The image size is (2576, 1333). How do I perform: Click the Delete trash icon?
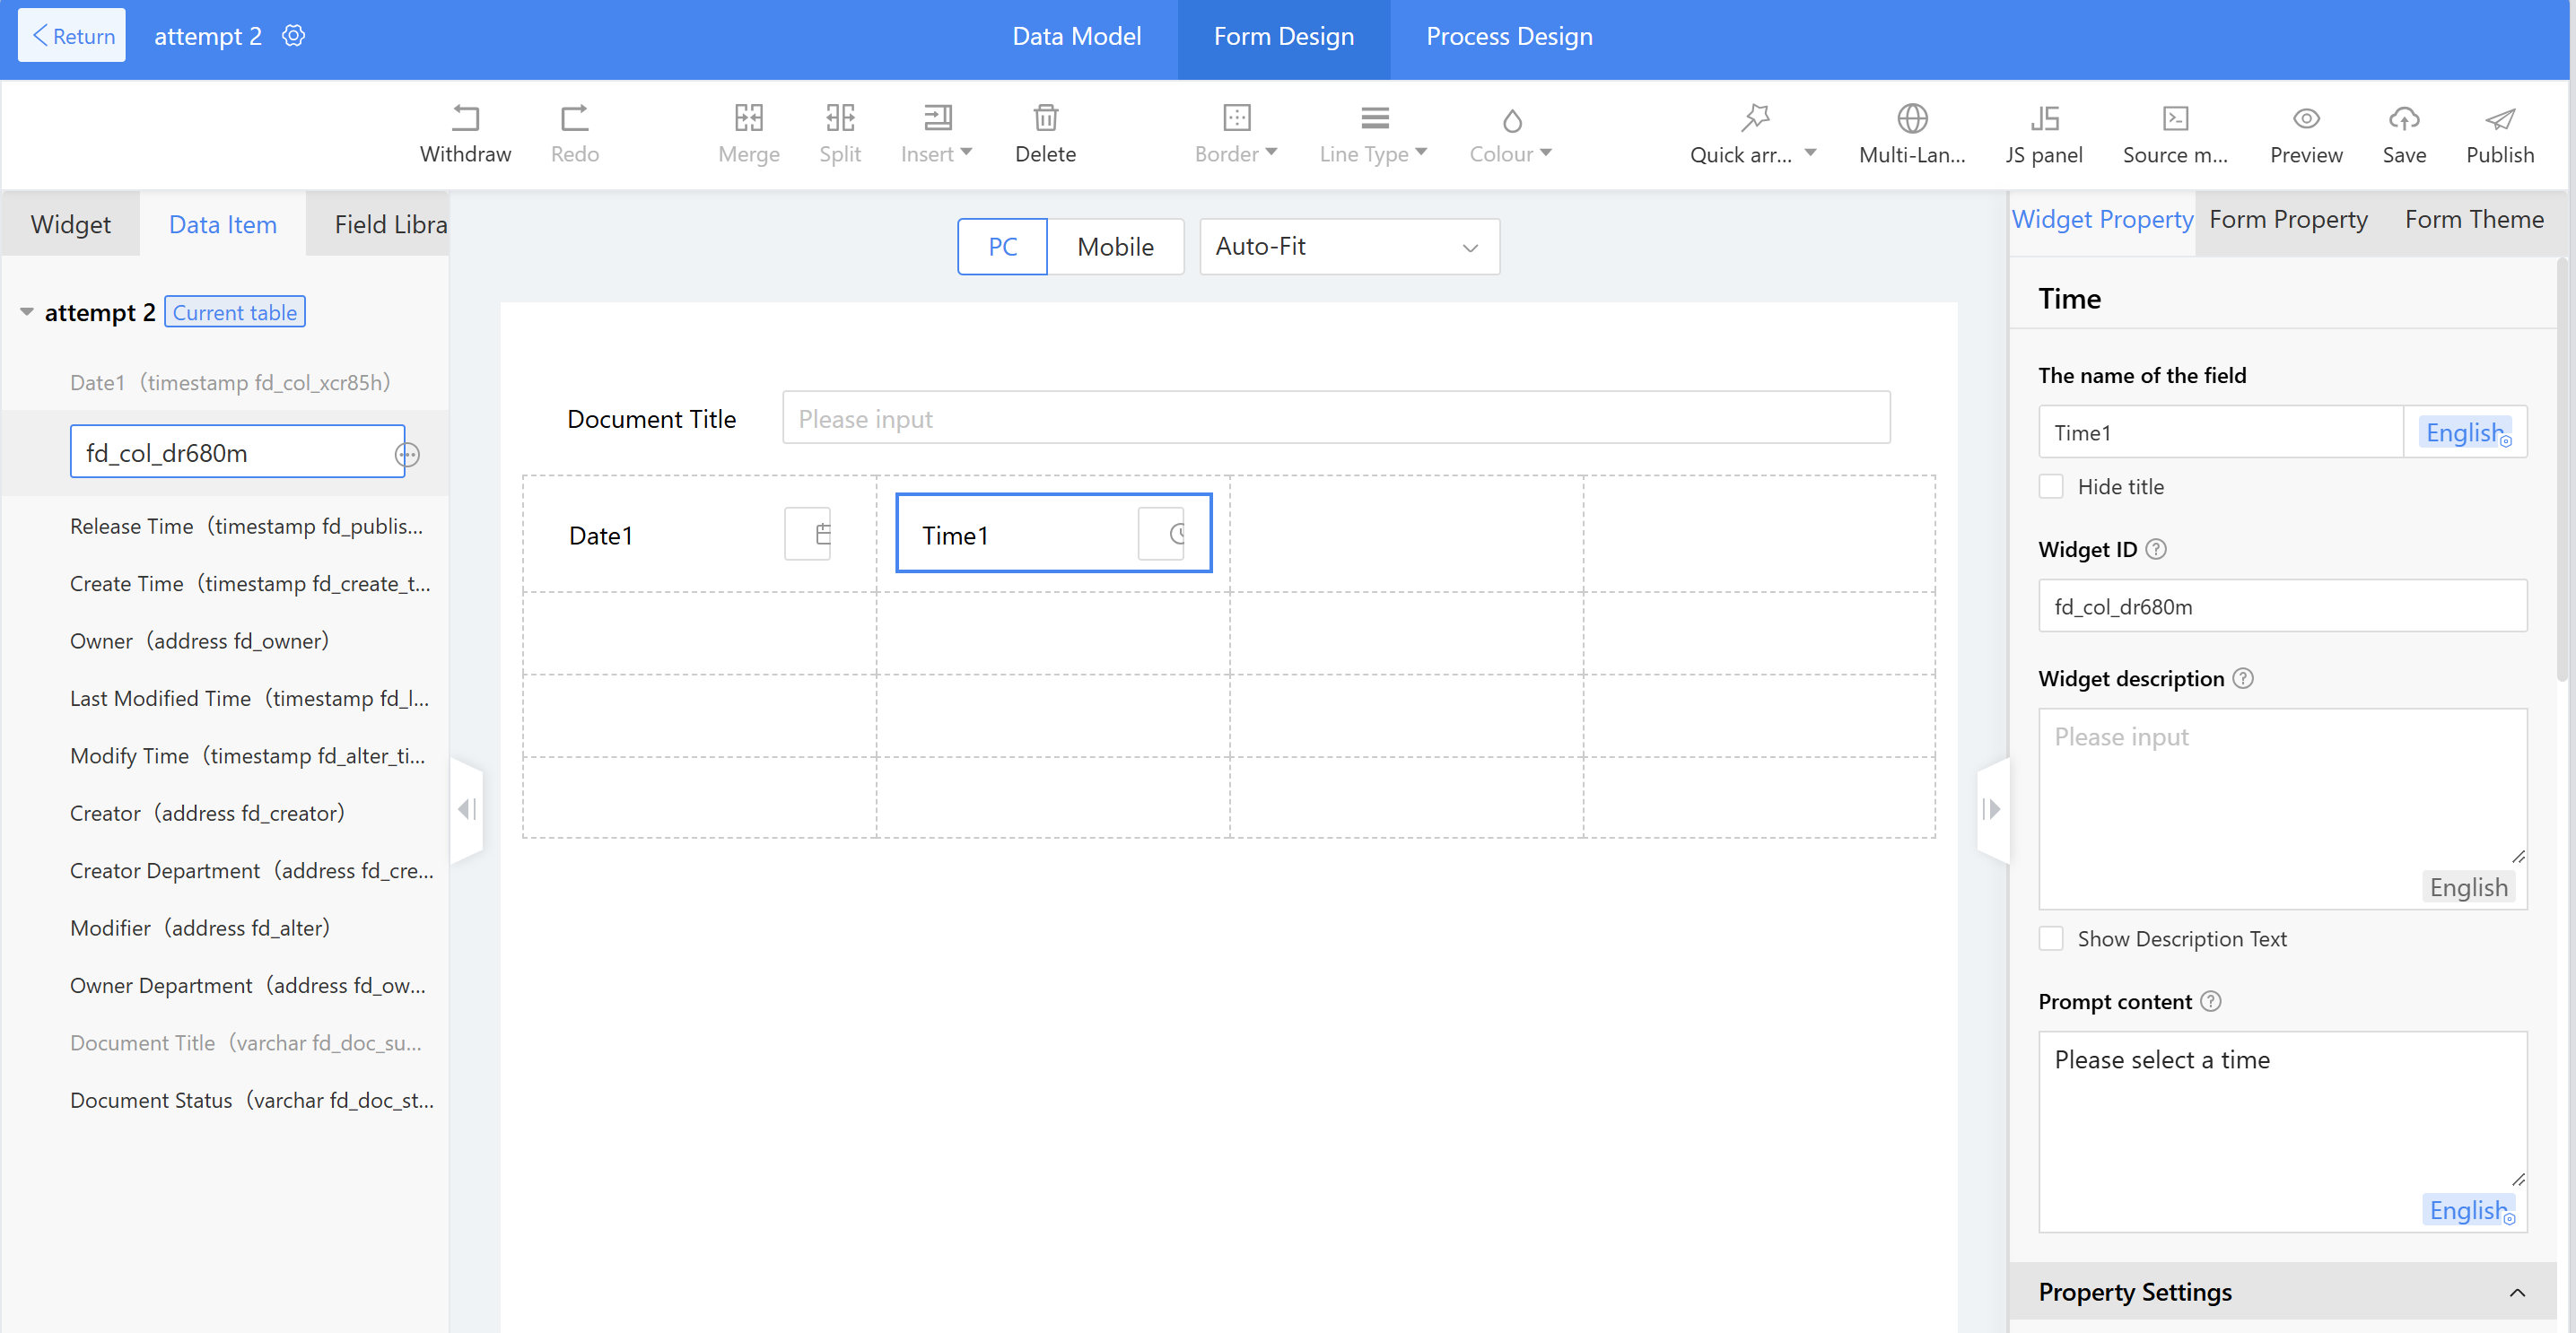(1045, 119)
